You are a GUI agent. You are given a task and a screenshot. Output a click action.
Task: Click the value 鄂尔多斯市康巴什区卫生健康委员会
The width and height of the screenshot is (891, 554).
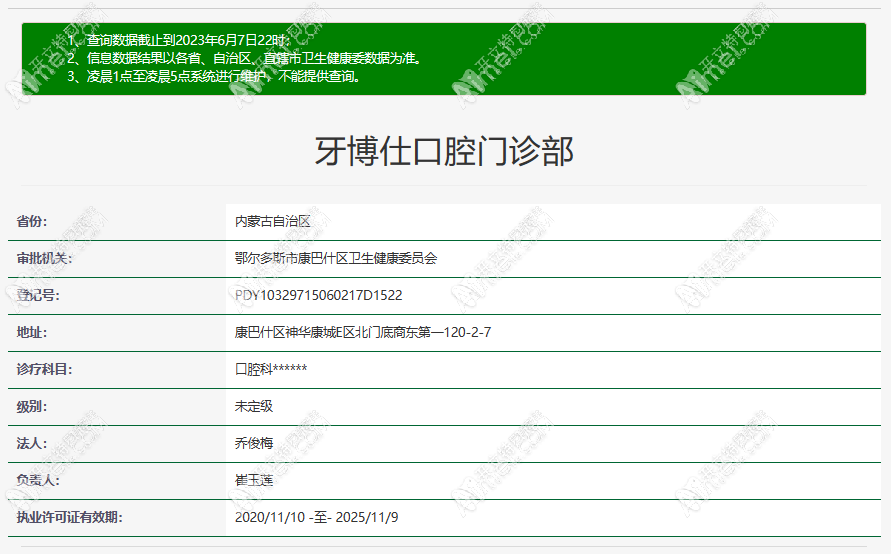point(336,259)
